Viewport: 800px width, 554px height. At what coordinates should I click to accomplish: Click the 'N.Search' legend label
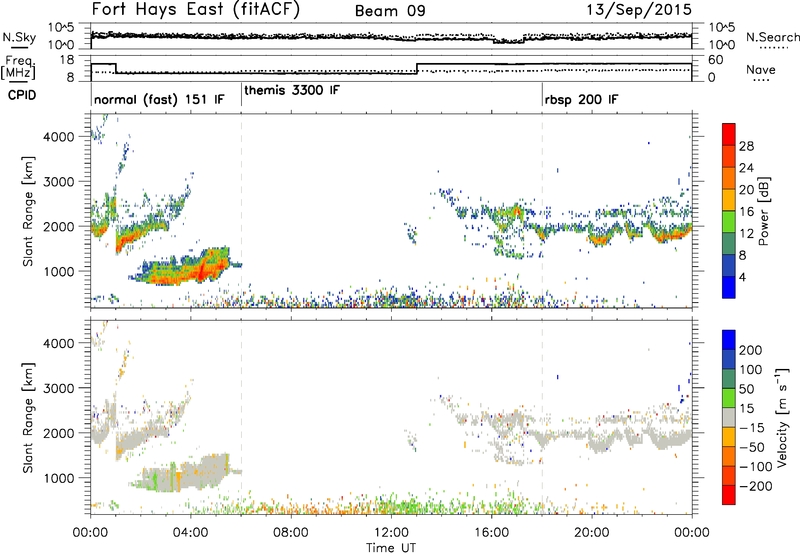click(x=772, y=37)
